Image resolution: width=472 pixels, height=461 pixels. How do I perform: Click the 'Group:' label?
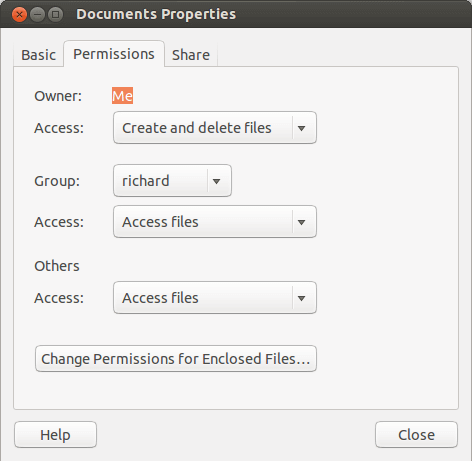(x=57, y=181)
